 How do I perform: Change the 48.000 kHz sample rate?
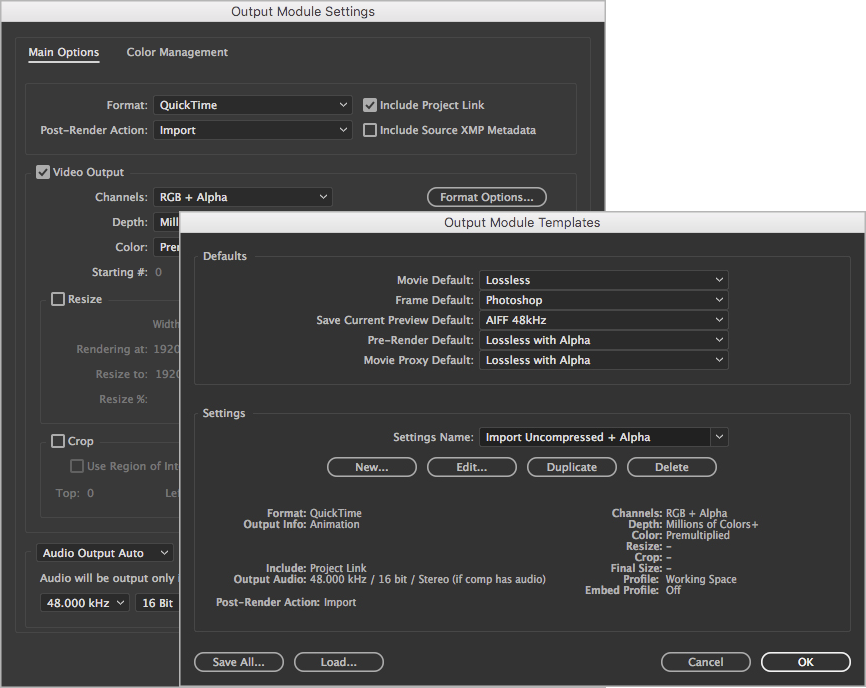[83, 601]
